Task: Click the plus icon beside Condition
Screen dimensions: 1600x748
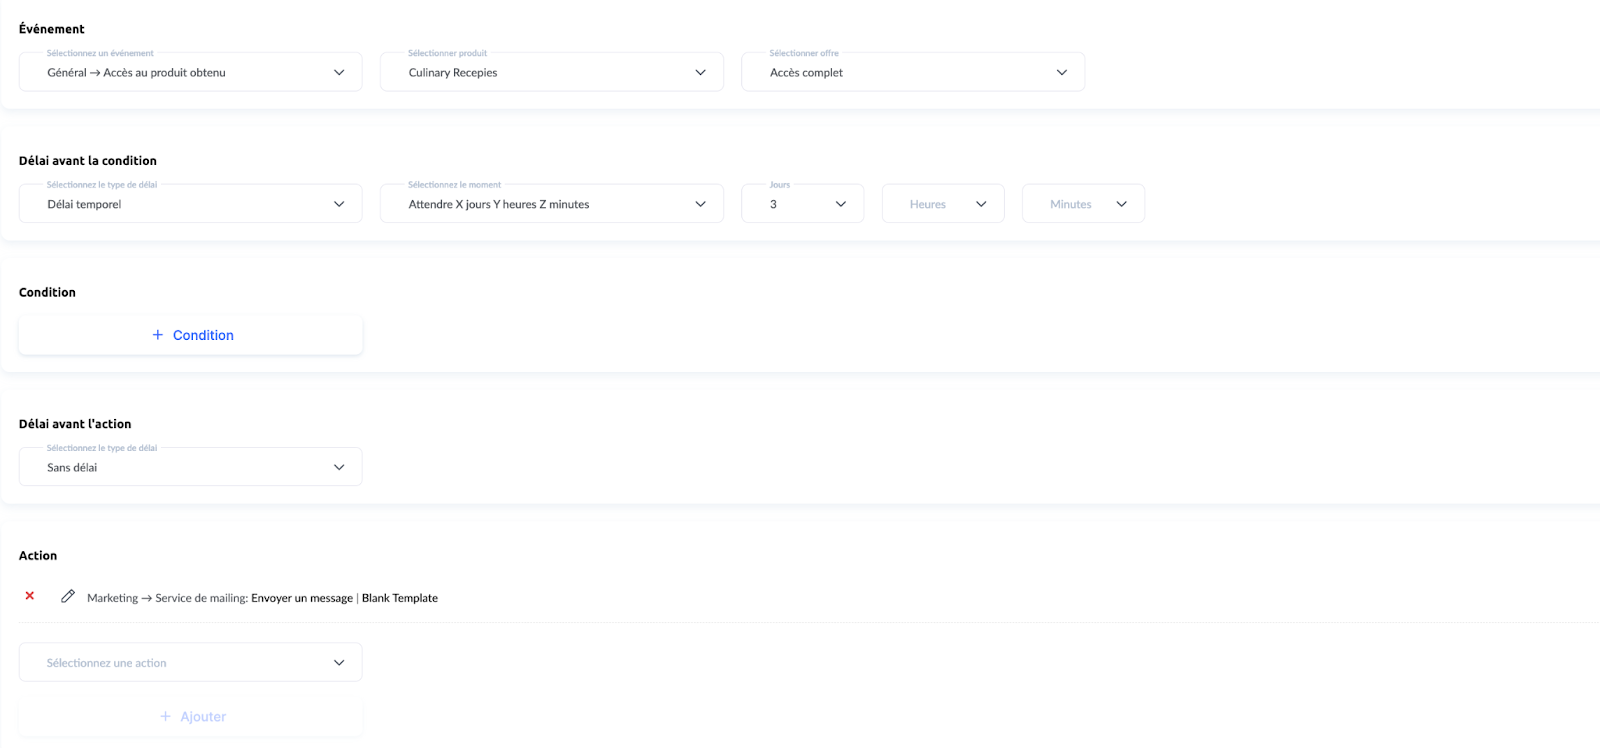Action: pyautogui.click(x=157, y=335)
